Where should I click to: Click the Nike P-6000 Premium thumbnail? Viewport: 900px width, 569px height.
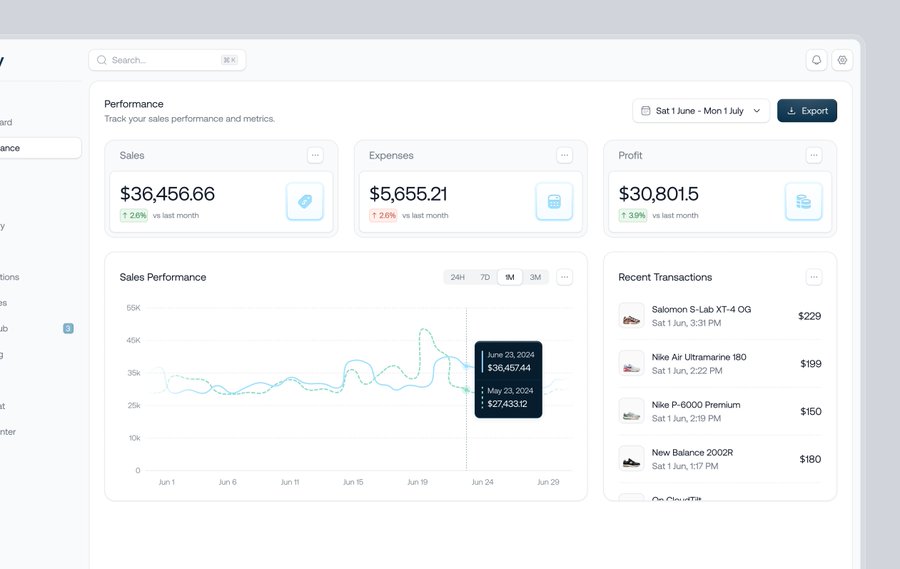click(x=631, y=411)
